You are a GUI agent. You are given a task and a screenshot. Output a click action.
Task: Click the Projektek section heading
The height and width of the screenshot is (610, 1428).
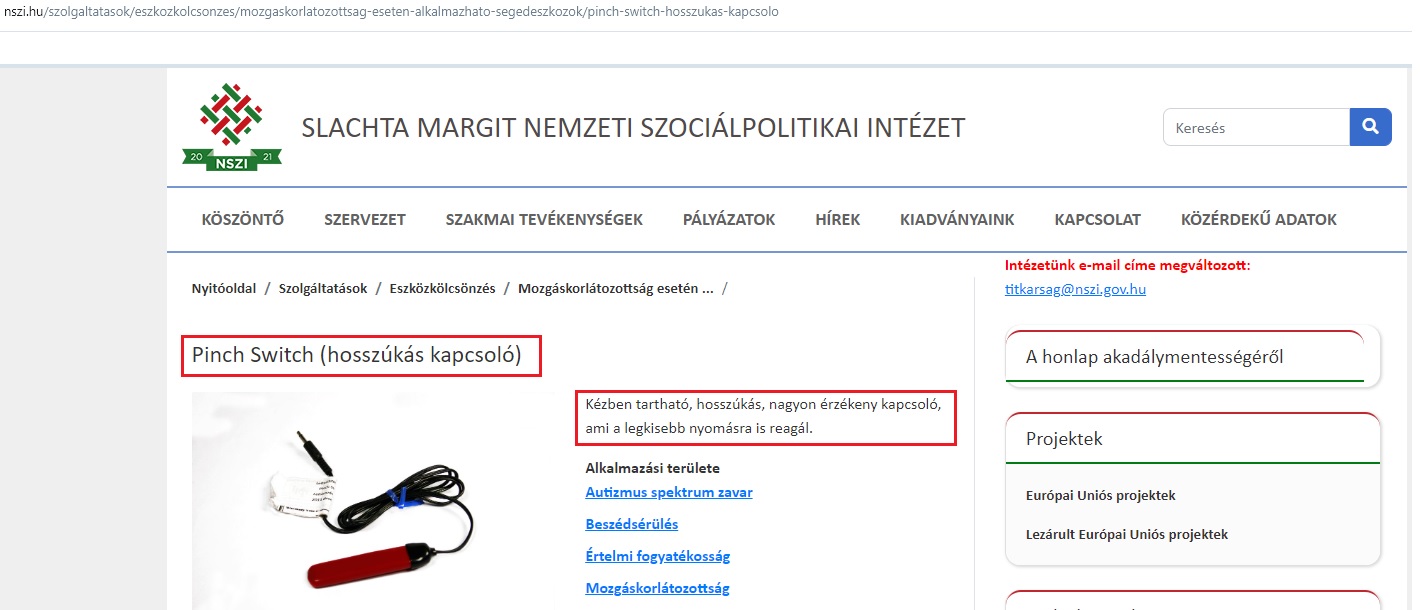pyautogui.click(x=1064, y=439)
